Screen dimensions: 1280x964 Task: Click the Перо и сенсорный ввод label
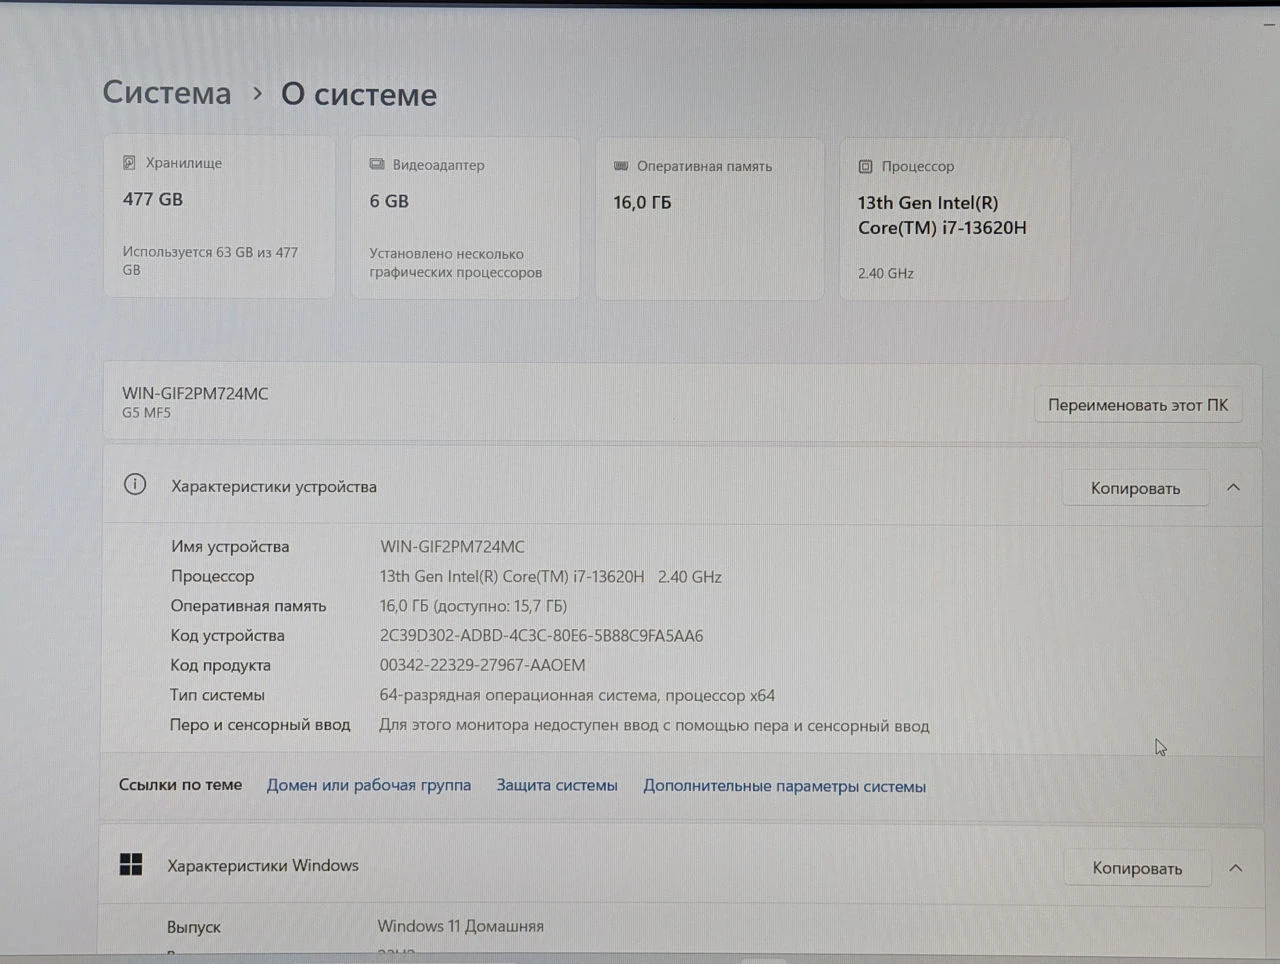point(260,724)
